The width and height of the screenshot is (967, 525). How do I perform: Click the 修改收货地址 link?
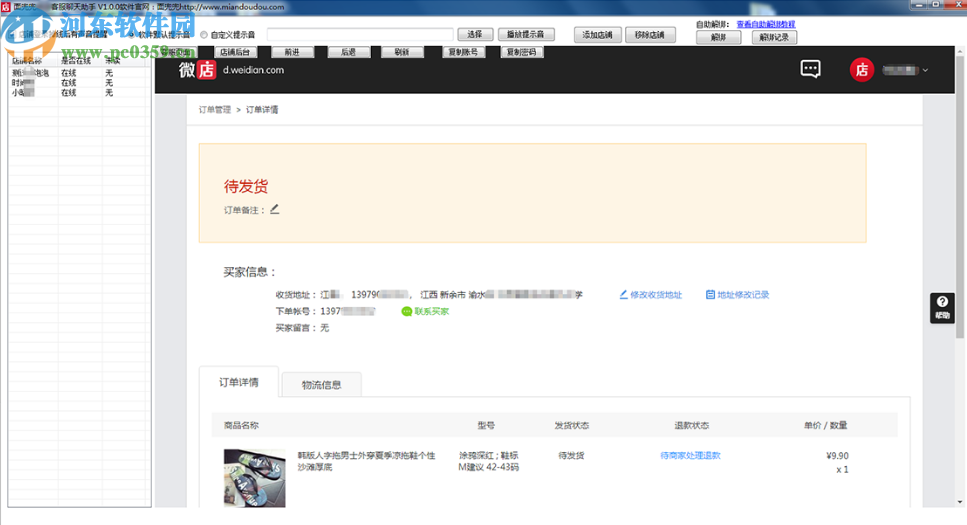click(656, 295)
